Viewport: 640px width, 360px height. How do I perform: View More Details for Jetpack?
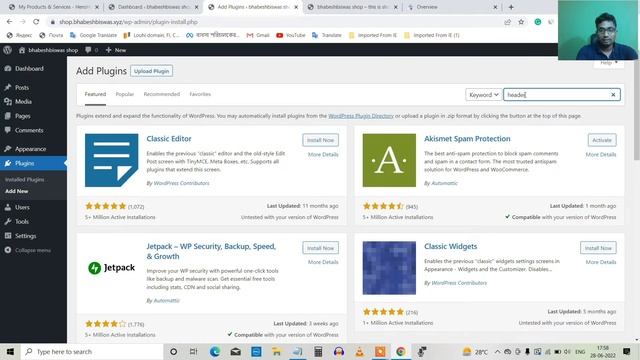tap(323, 262)
